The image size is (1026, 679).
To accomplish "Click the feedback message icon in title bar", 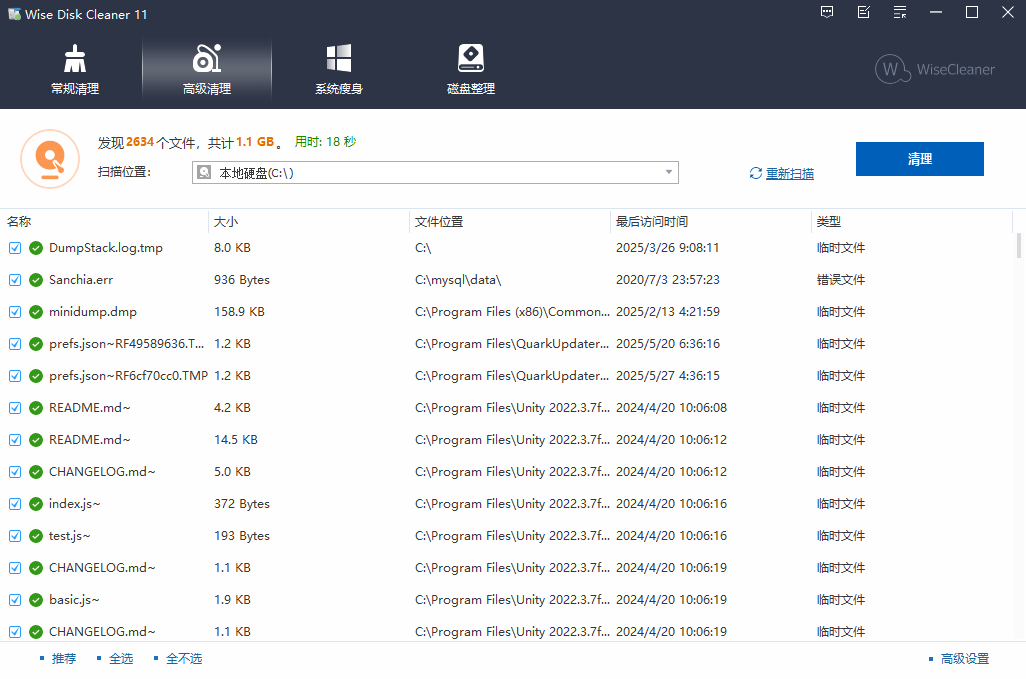I will [x=827, y=13].
